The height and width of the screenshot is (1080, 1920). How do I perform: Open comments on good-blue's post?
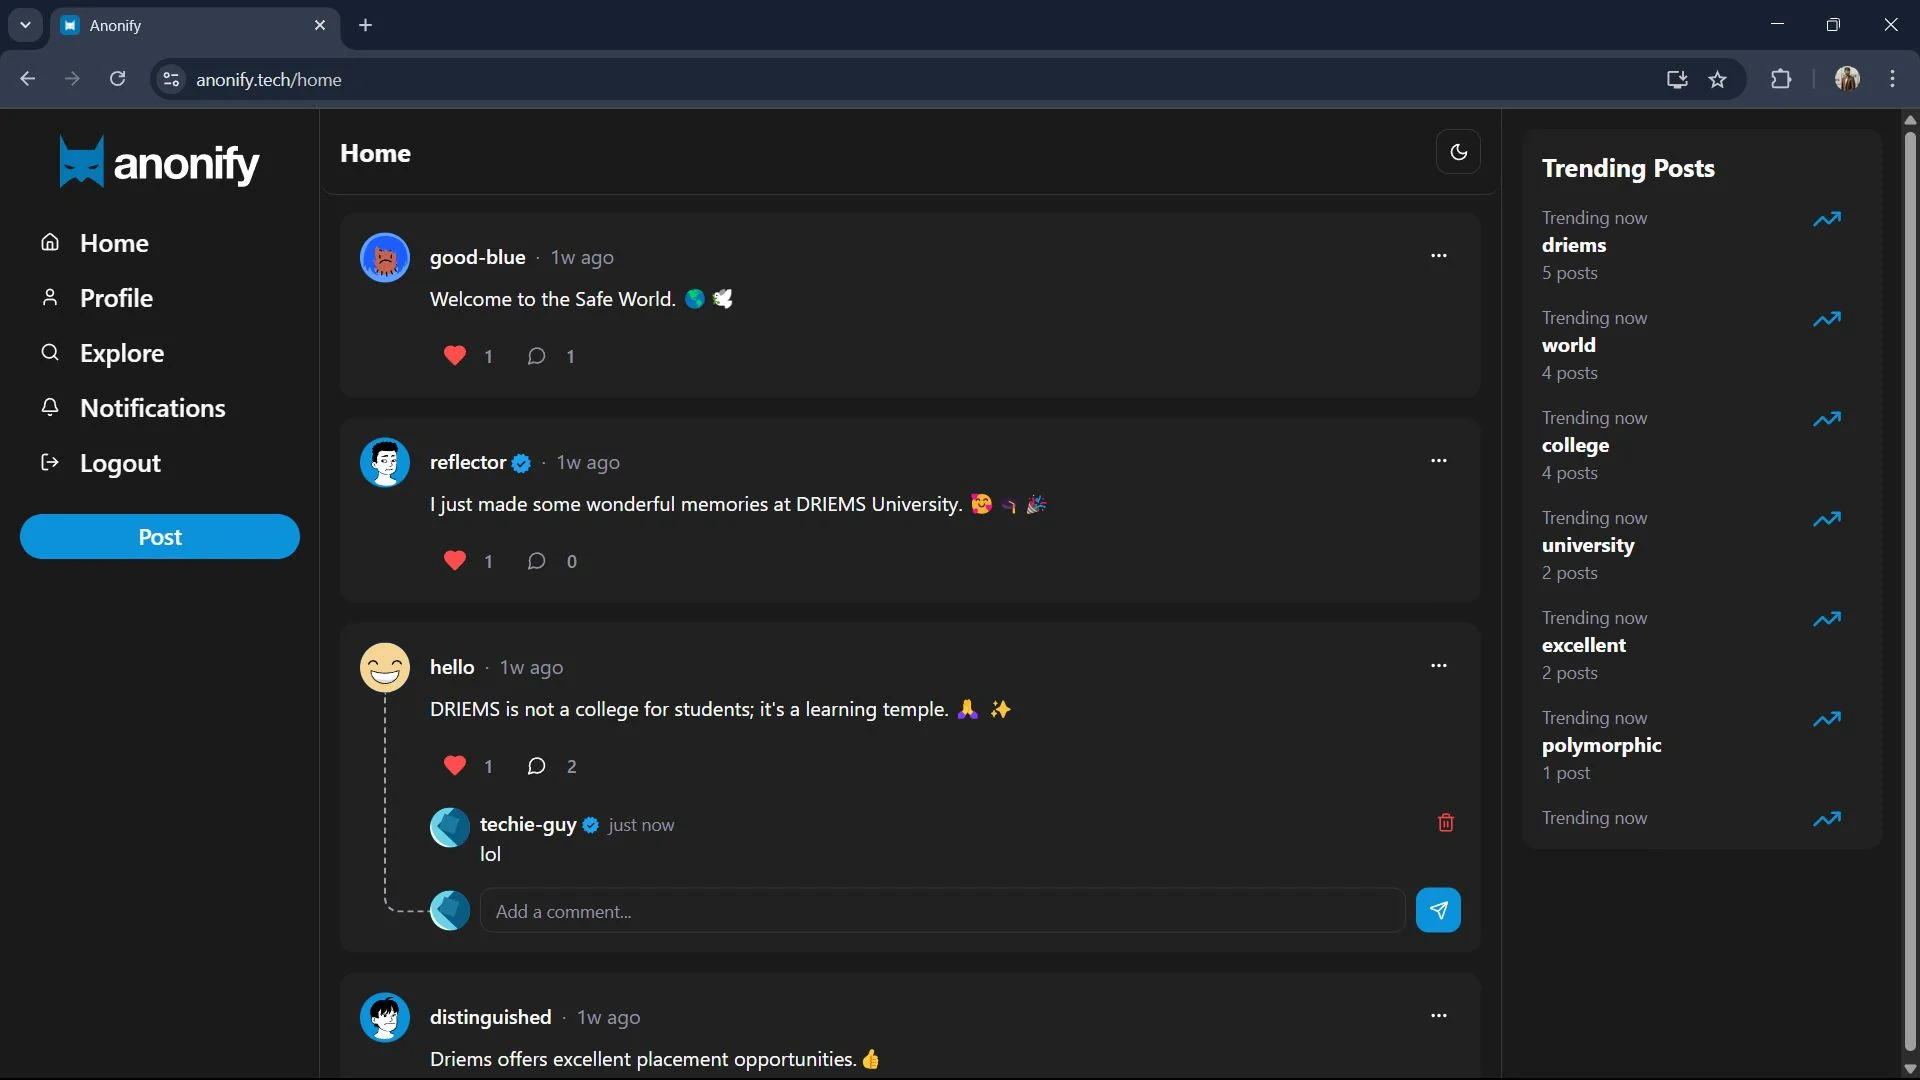(537, 356)
